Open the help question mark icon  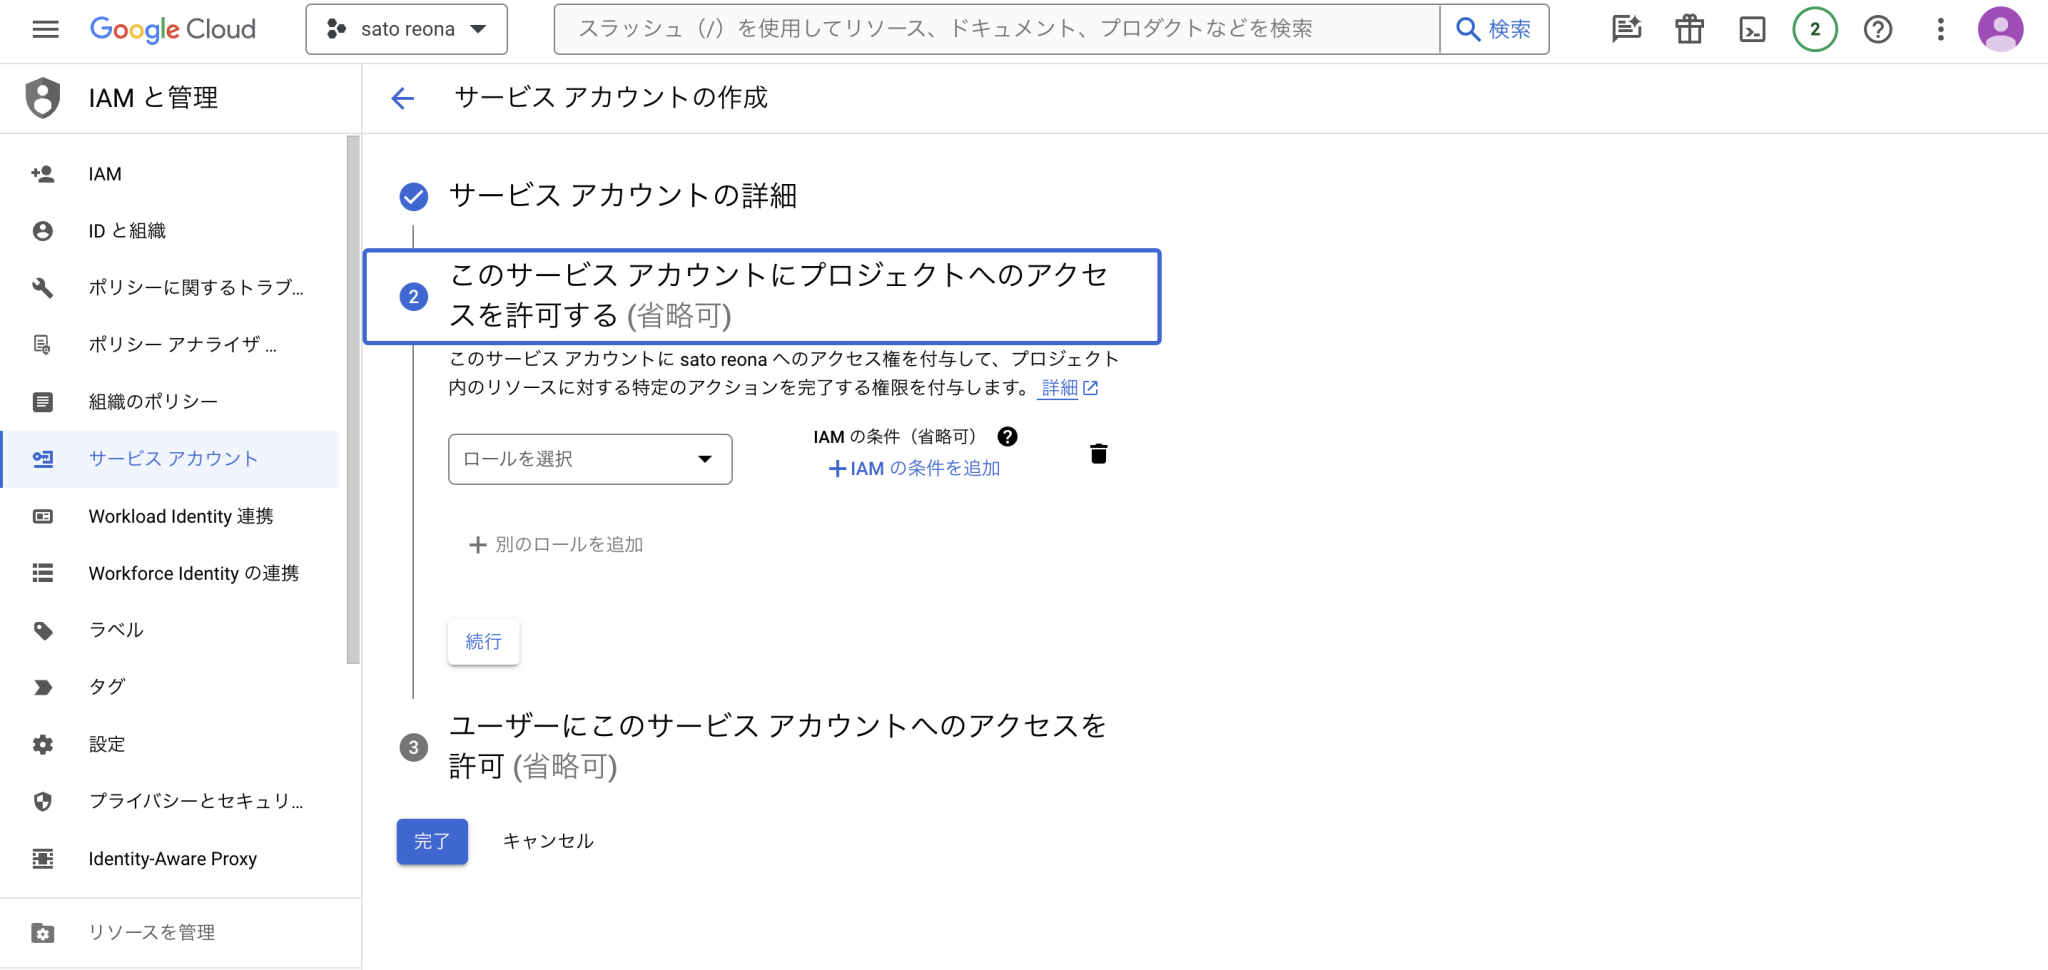pyautogui.click(x=1878, y=29)
